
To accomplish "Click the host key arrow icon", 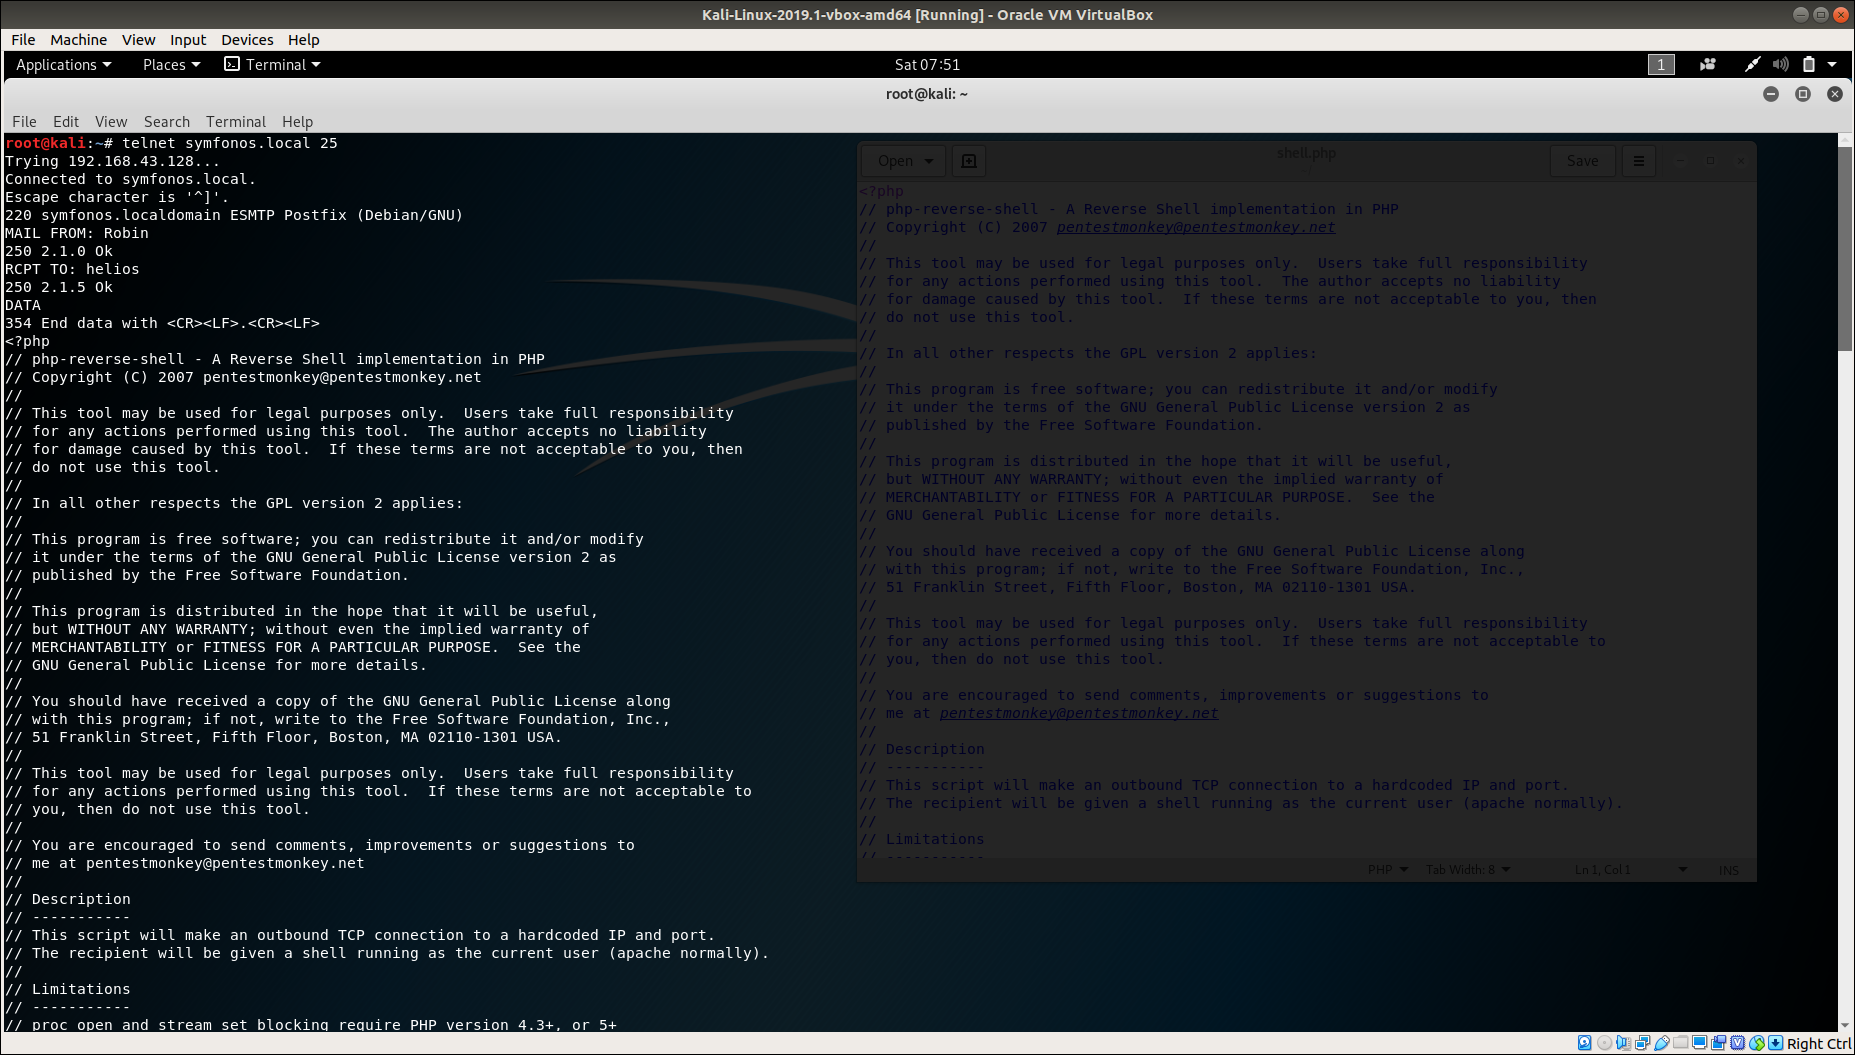I will pos(1776,1043).
